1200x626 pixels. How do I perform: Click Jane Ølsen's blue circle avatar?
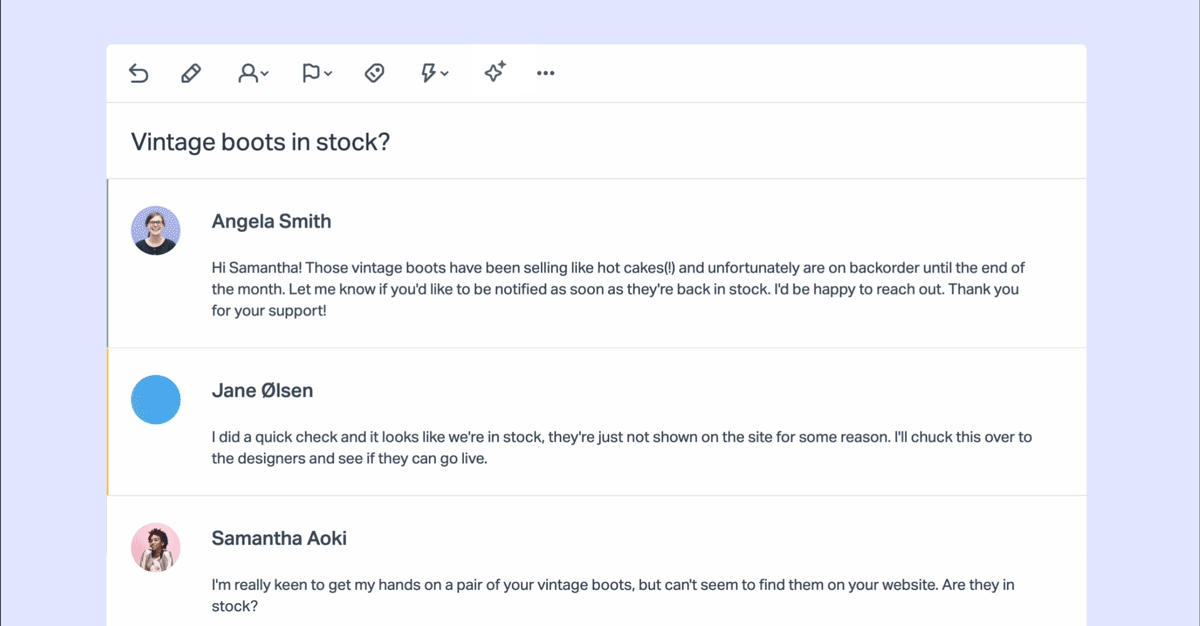pyautogui.click(x=156, y=399)
